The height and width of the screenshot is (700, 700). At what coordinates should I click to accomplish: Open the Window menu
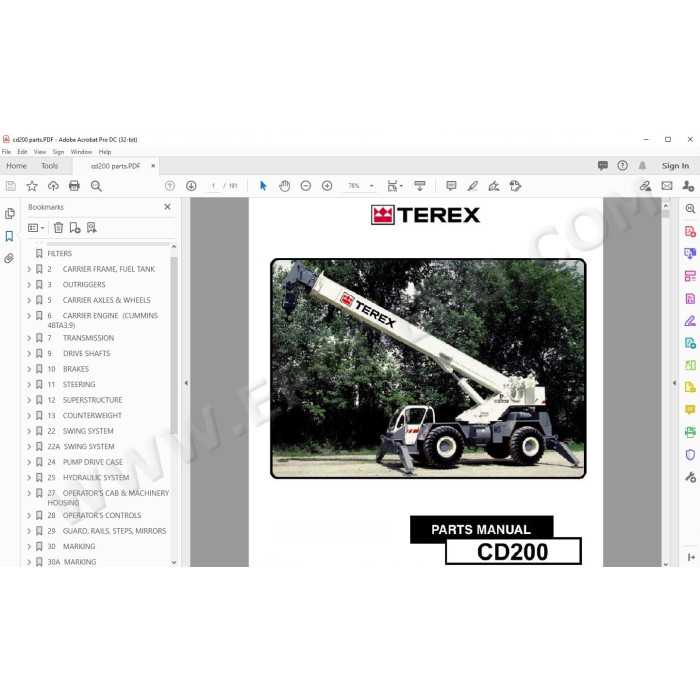point(81,152)
